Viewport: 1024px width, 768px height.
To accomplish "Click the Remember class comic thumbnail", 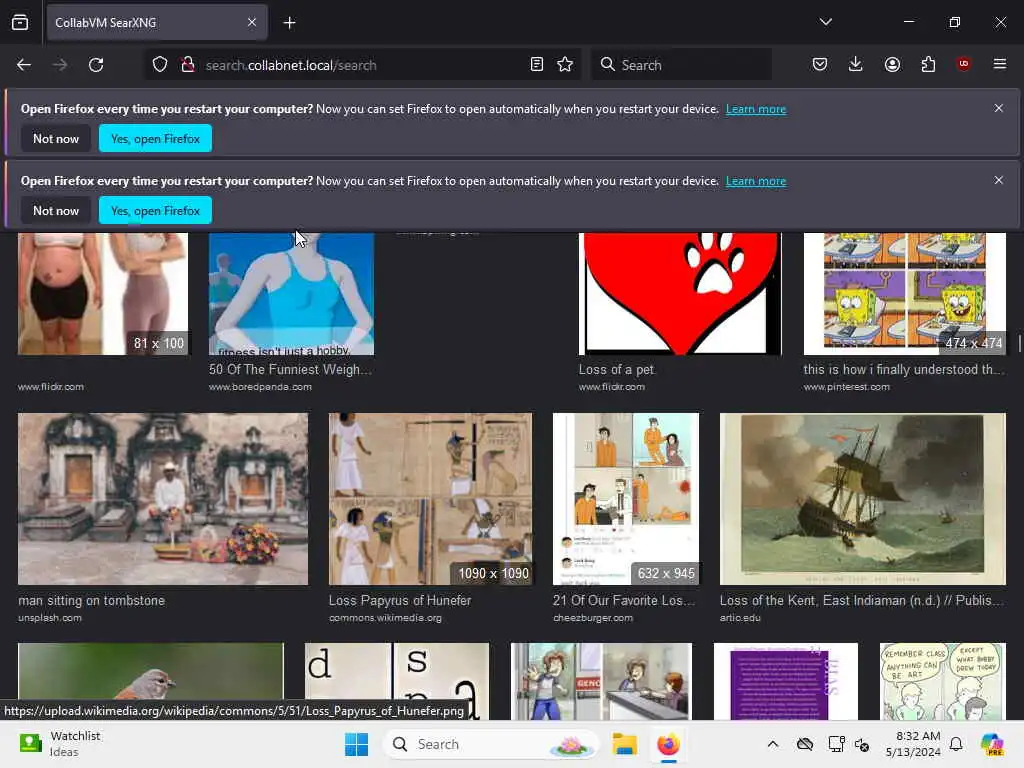I will pos(942,681).
